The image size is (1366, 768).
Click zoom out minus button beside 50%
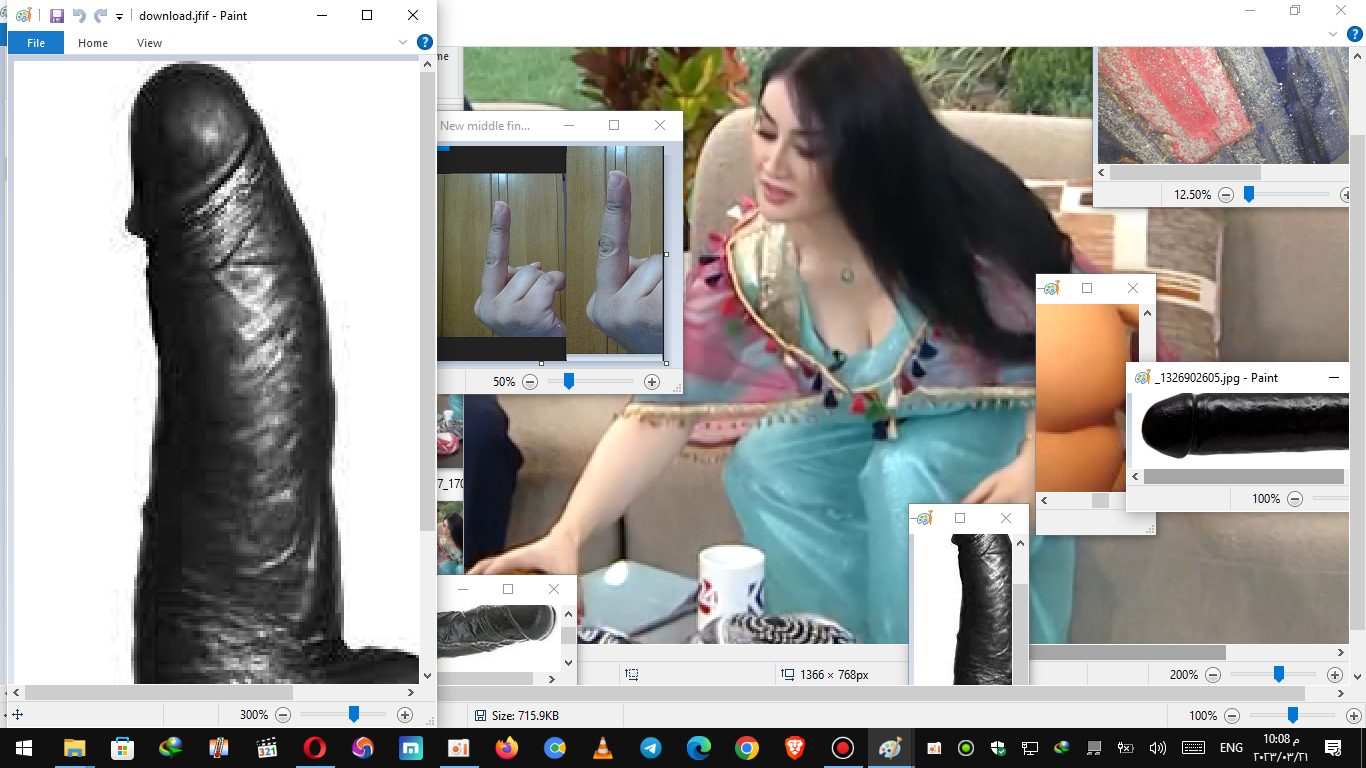pyautogui.click(x=530, y=382)
